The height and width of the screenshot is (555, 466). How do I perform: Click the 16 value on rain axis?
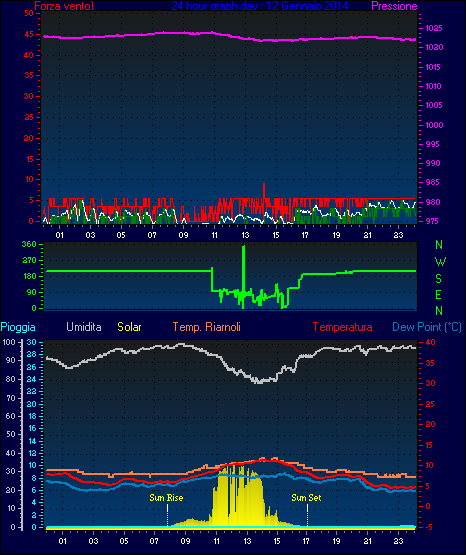(32, 429)
